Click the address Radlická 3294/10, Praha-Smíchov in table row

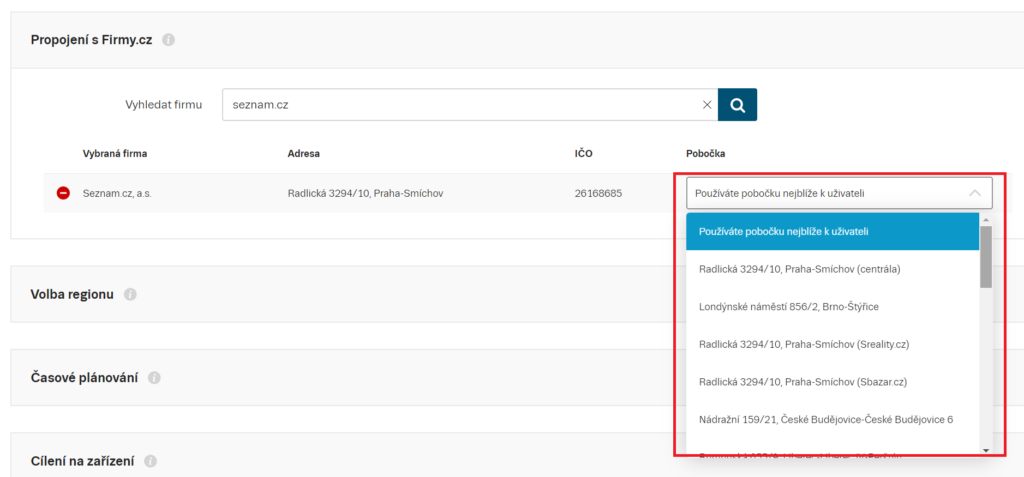[366, 193]
